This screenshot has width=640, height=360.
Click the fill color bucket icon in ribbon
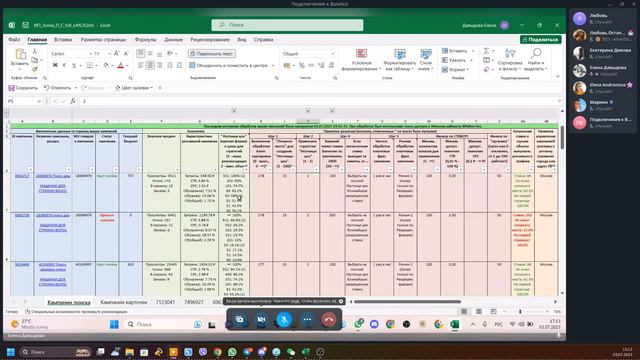106,65
